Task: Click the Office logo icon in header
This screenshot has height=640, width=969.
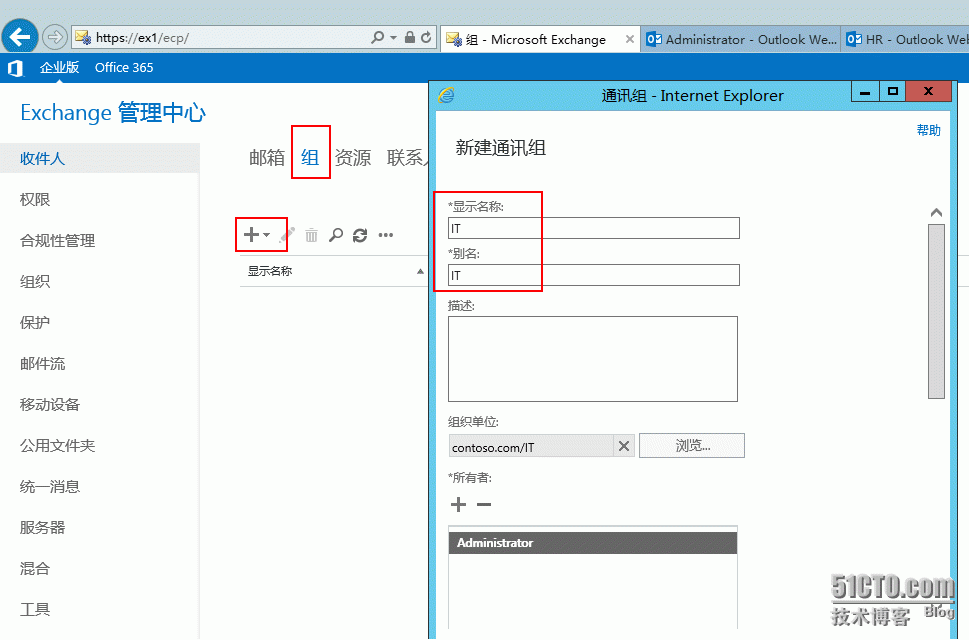Action: [x=15, y=68]
